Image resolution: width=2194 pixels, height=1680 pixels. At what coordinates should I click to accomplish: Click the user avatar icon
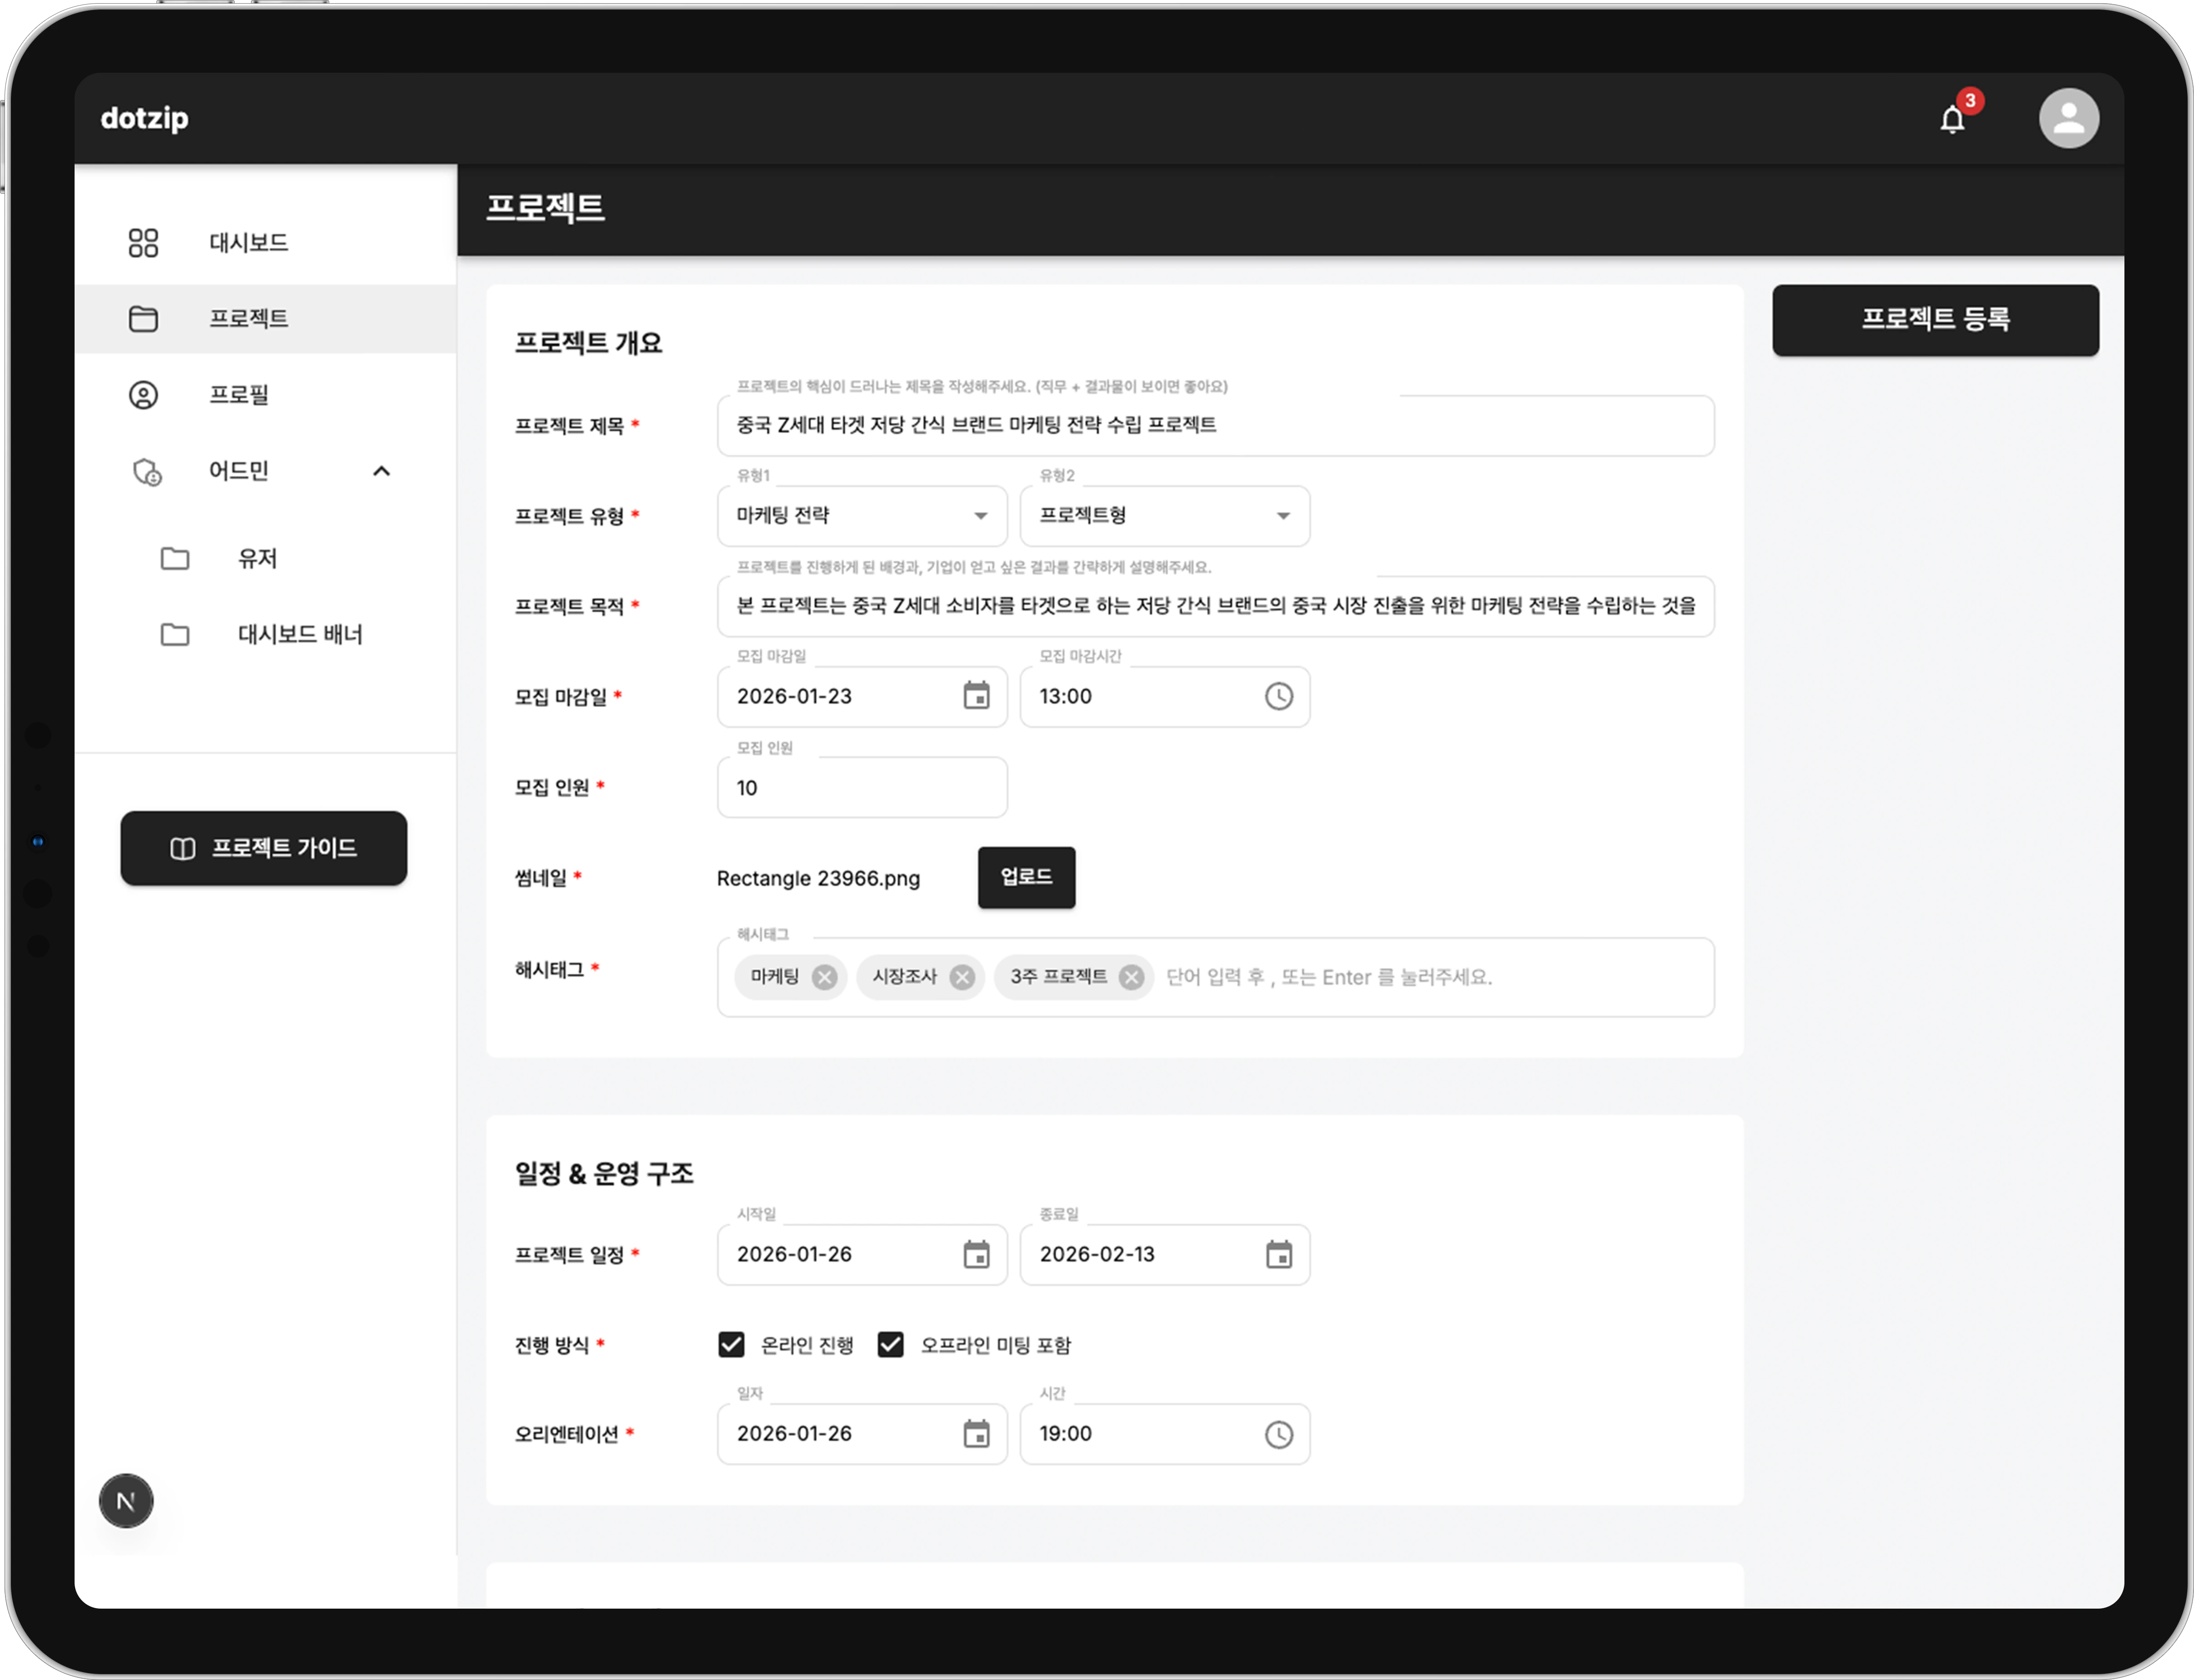click(x=2068, y=119)
